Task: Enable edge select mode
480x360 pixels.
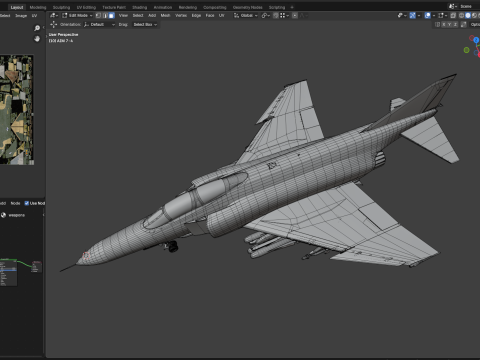Action: coord(105,15)
